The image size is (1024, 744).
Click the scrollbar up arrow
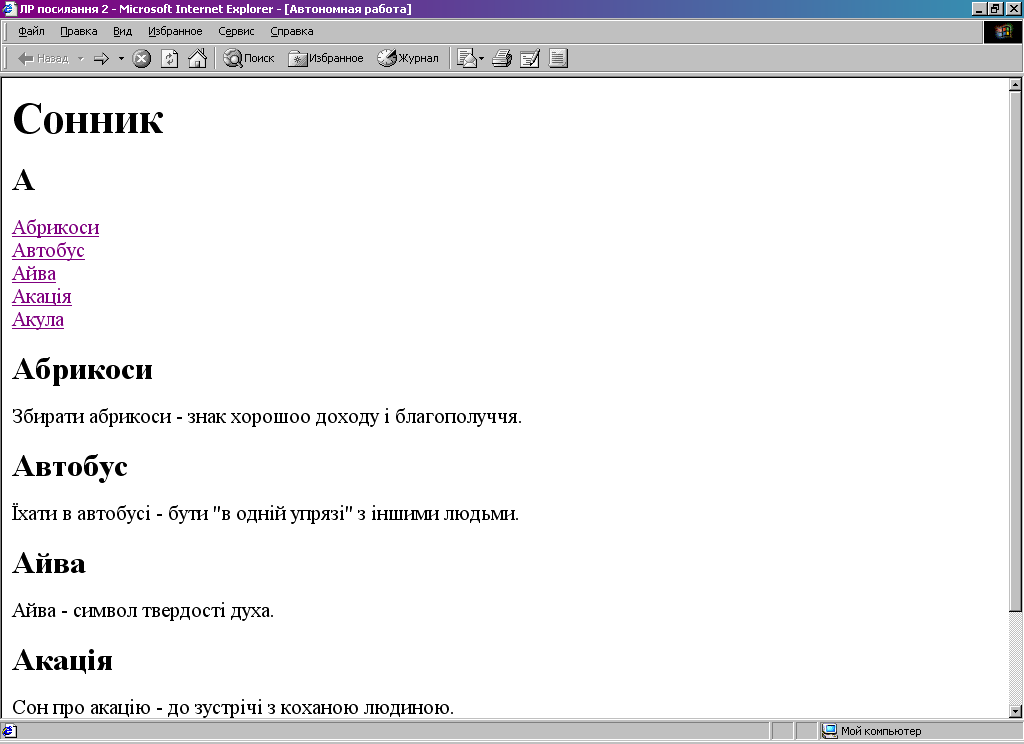point(1015,84)
